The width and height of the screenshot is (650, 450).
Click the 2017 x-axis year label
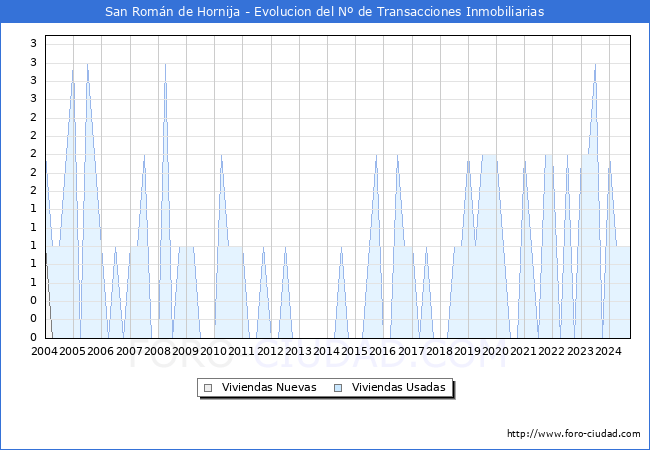411,351
